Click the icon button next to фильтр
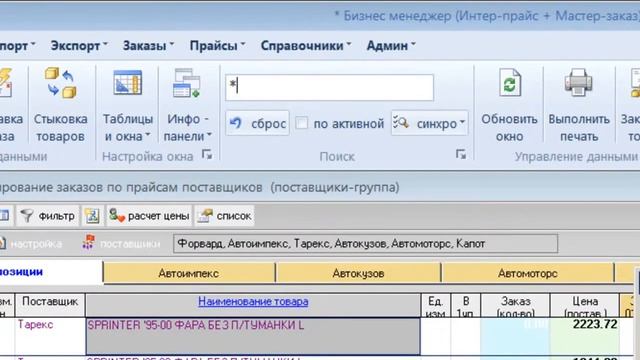Viewport: 640px width, 360px height. (x=92, y=216)
